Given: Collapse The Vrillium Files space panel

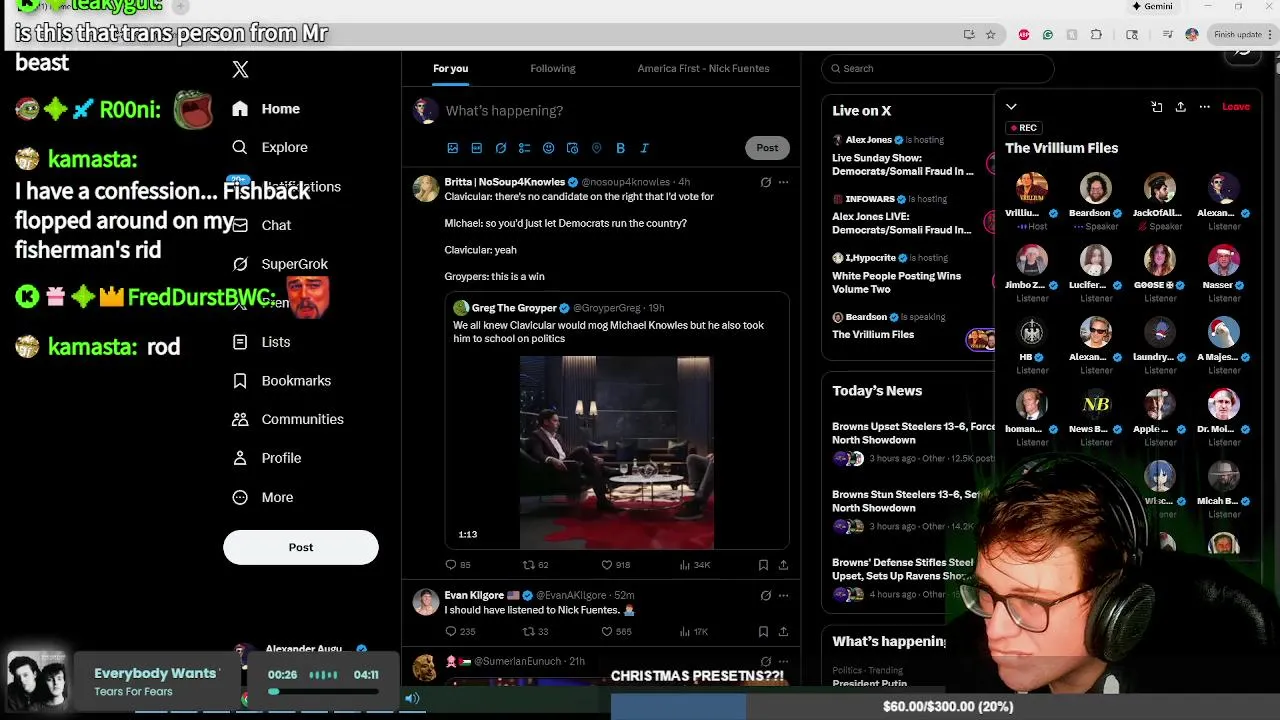Looking at the screenshot, I should 1011,106.
